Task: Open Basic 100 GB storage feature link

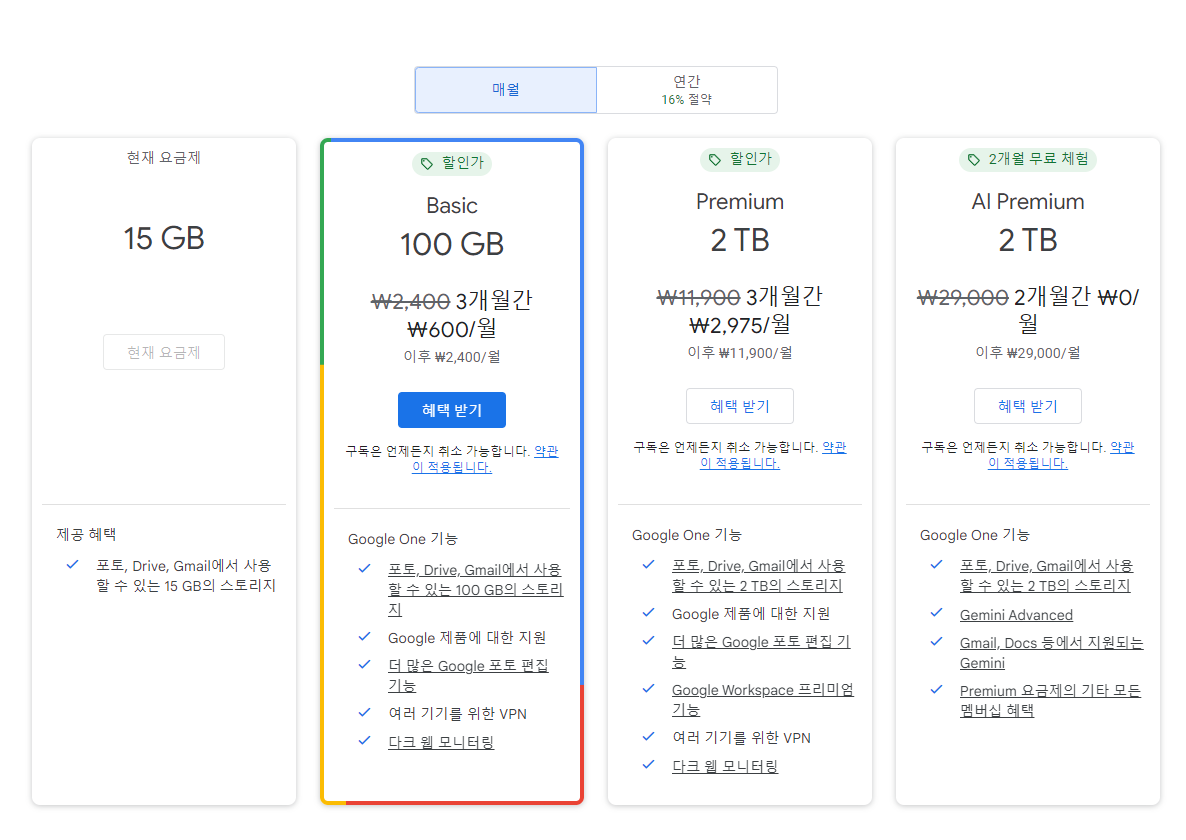Action: pos(475,590)
